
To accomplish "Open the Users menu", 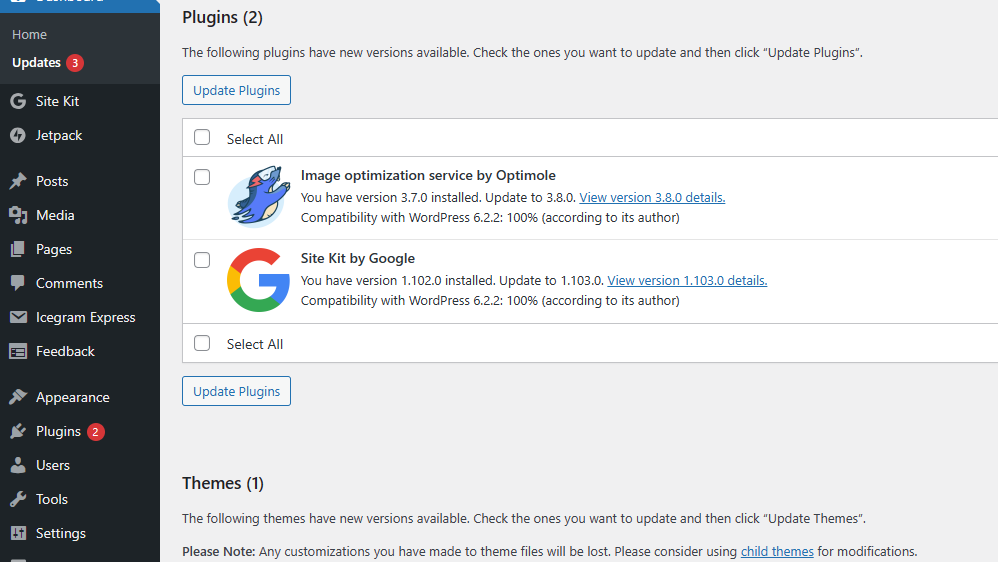I will (x=53, y=465).
